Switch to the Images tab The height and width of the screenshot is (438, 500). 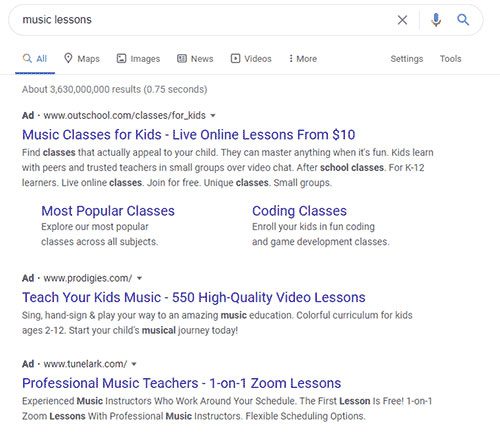138,59
